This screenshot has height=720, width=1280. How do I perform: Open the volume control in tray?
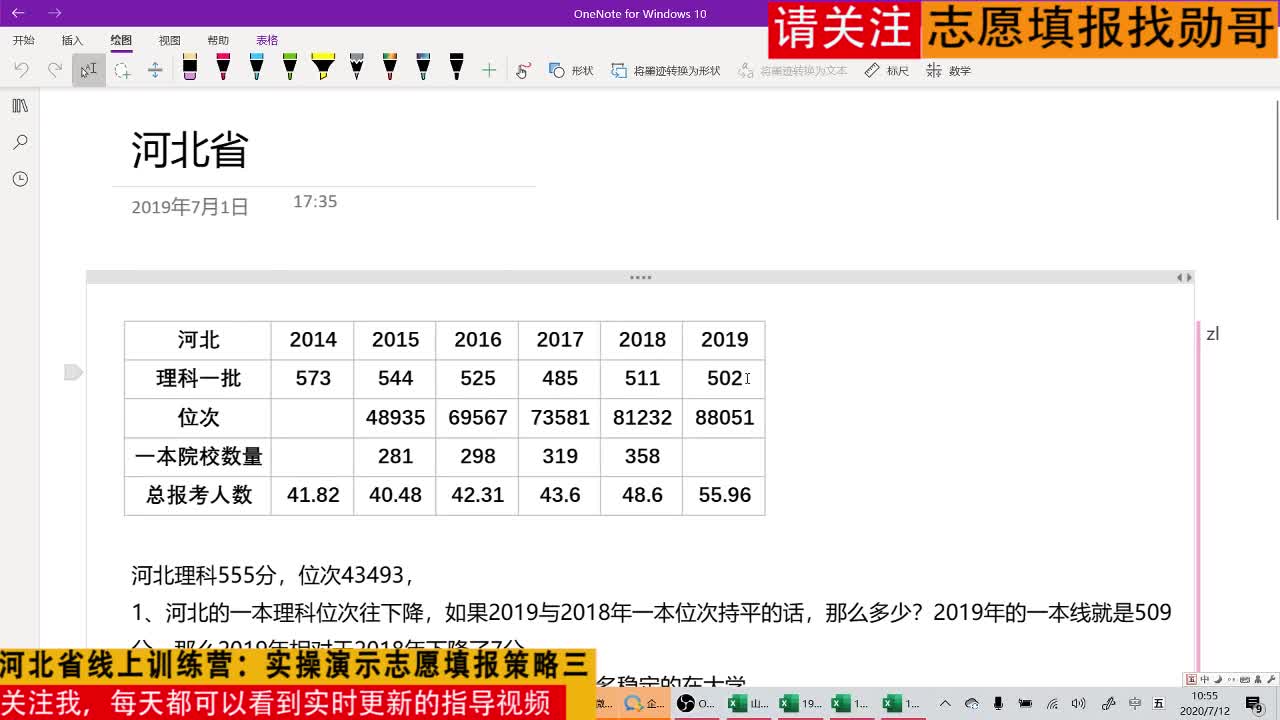[1078, 704]
